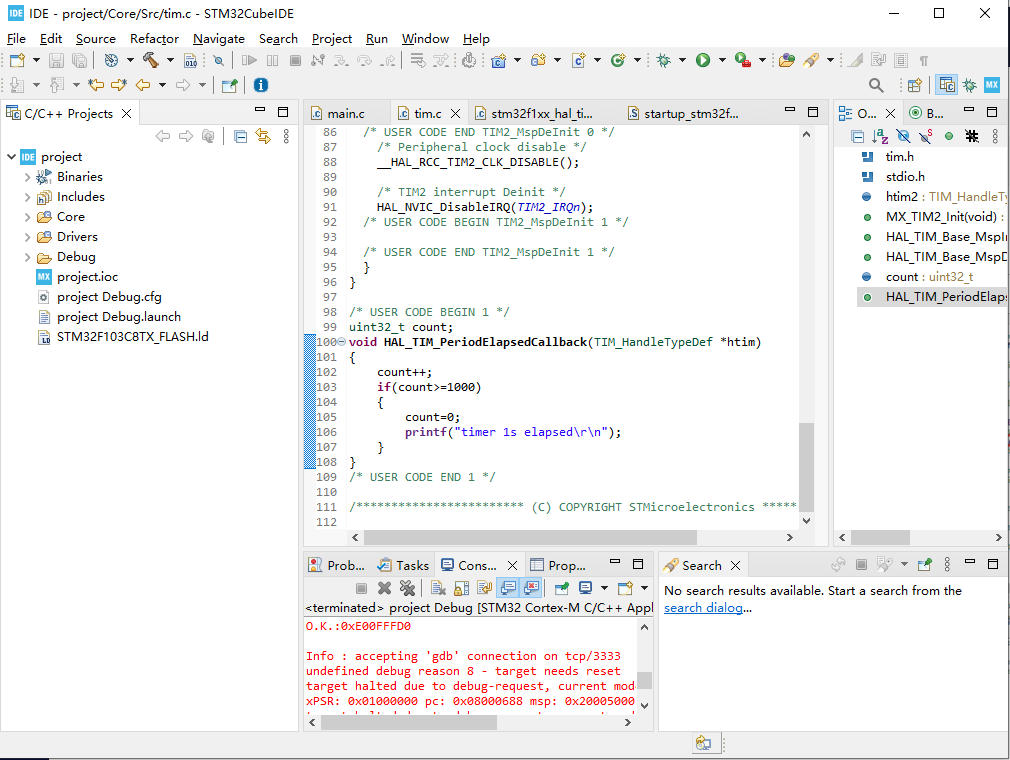1010x760 pixels.
Task: Click the New class green C icon
Action: pos(618,61)
